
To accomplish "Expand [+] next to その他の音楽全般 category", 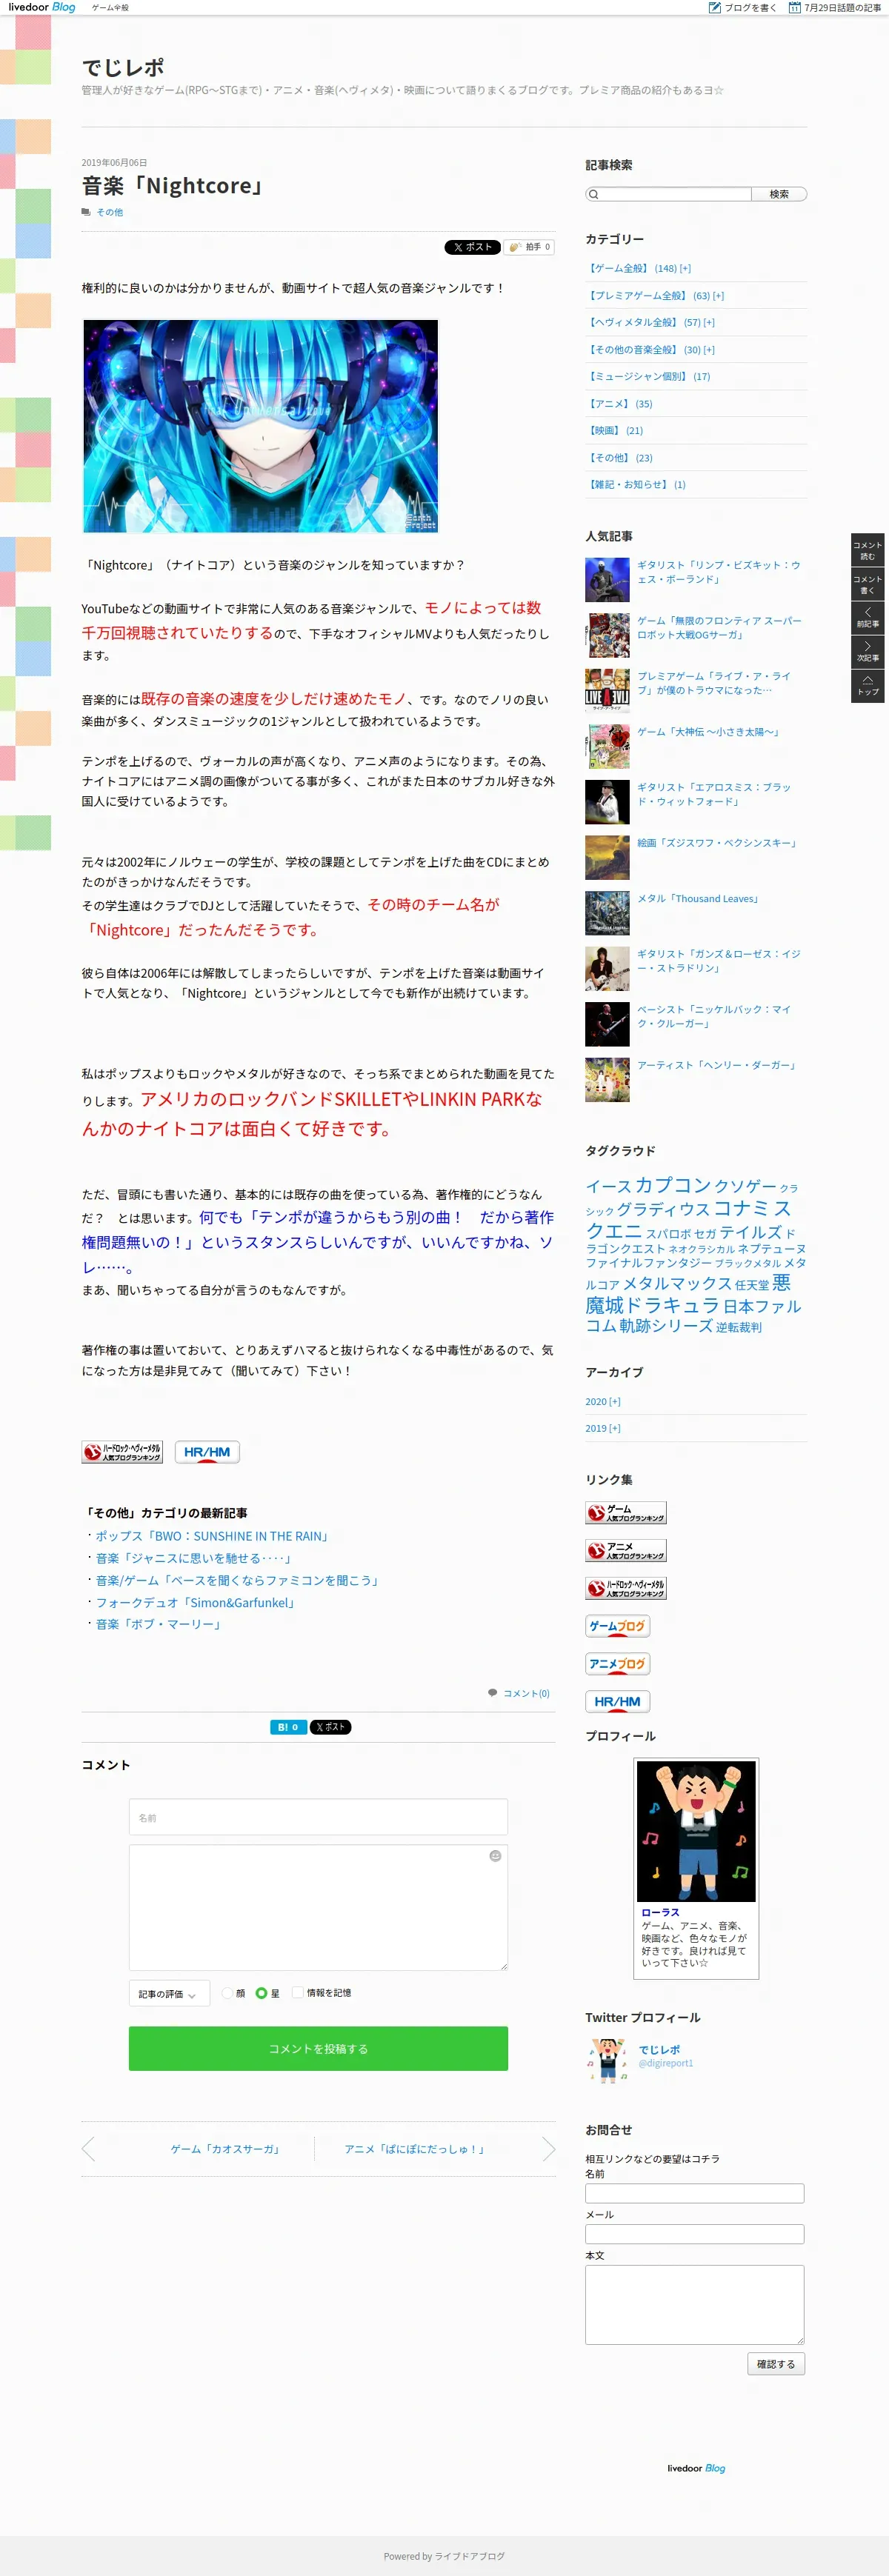I will click(709, 349).
